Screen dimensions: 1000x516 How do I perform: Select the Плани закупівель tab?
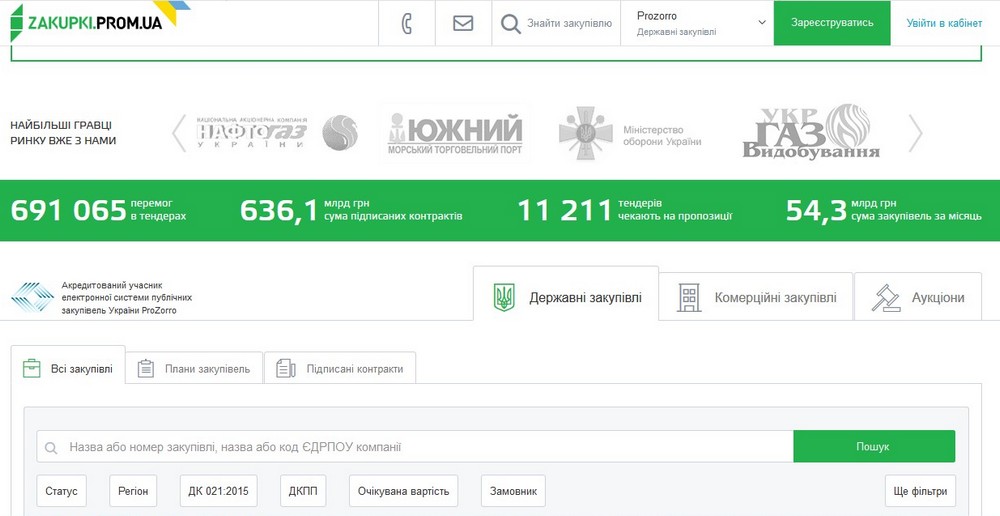tap(195, 369)
